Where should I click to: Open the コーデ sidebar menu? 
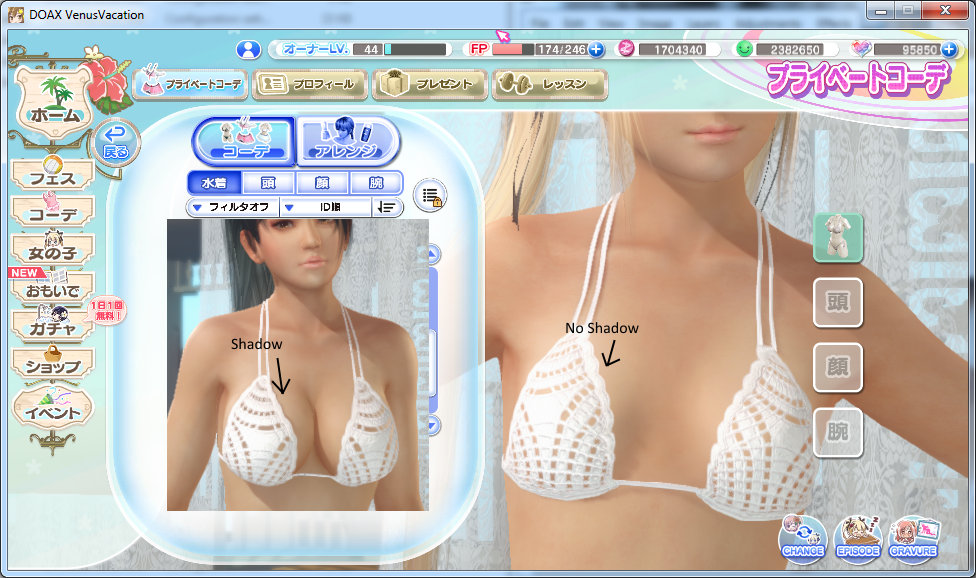pos(53,210)
